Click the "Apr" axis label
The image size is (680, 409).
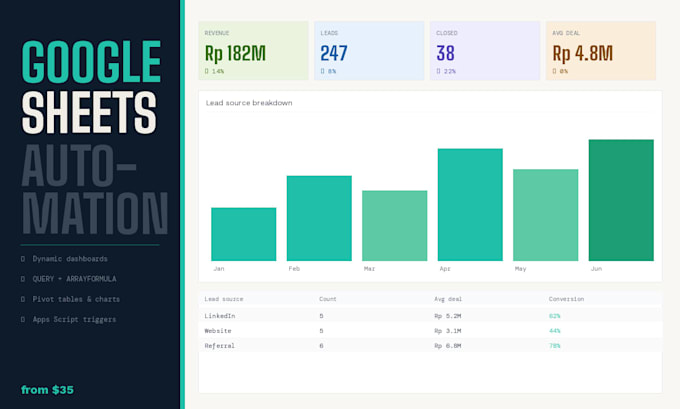point(445,269)
